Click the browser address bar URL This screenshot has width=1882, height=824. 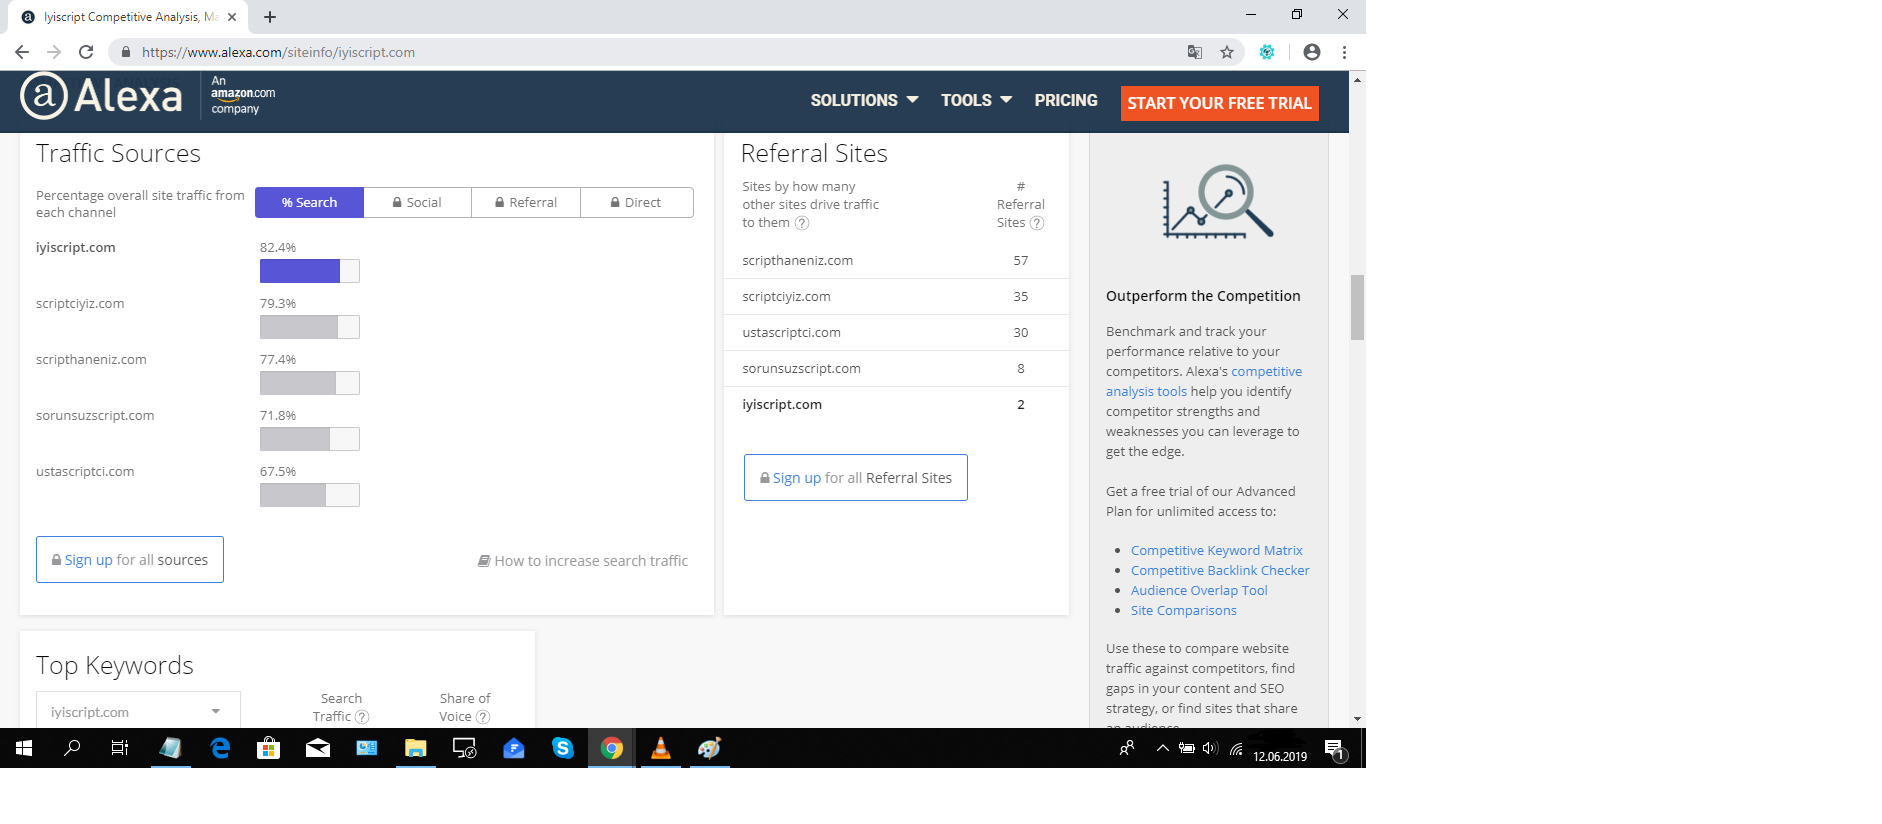pyautogui.click(x=278, y=52)
